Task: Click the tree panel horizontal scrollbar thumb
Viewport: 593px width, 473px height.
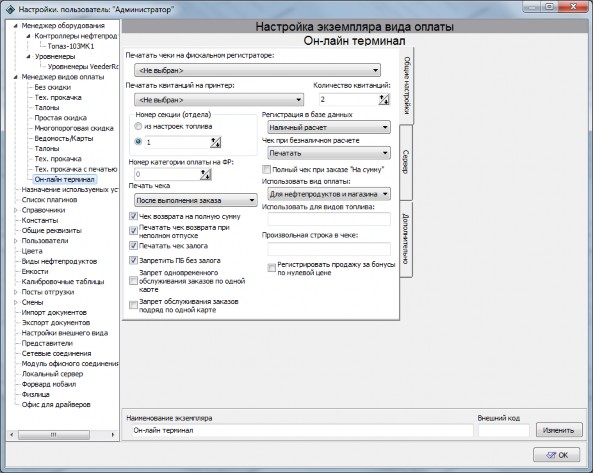Action: [x=54, y=435]
